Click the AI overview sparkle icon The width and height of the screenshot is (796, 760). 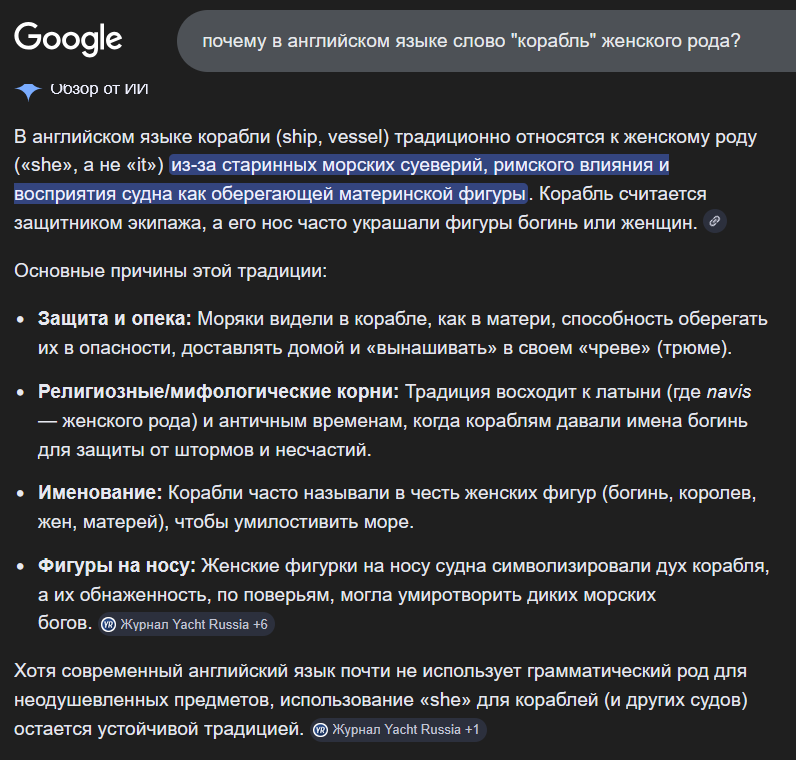pos(28,91)
